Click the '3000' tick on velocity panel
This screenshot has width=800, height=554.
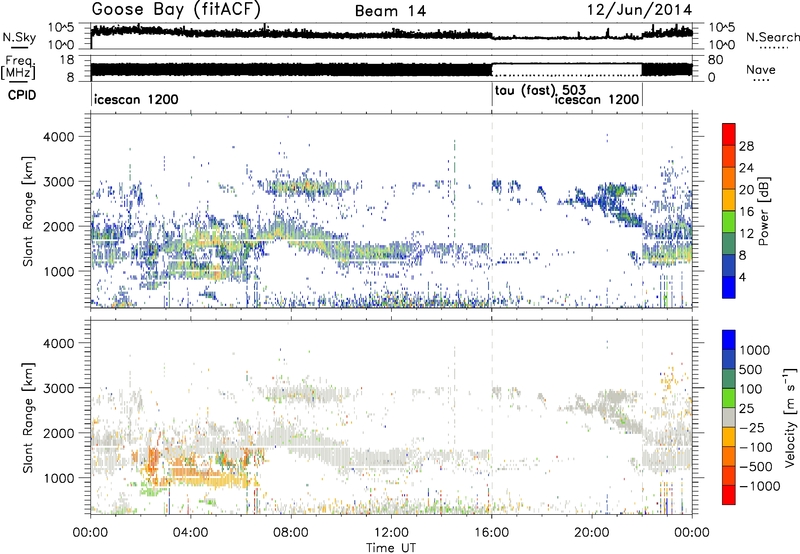tap(59, 388)
